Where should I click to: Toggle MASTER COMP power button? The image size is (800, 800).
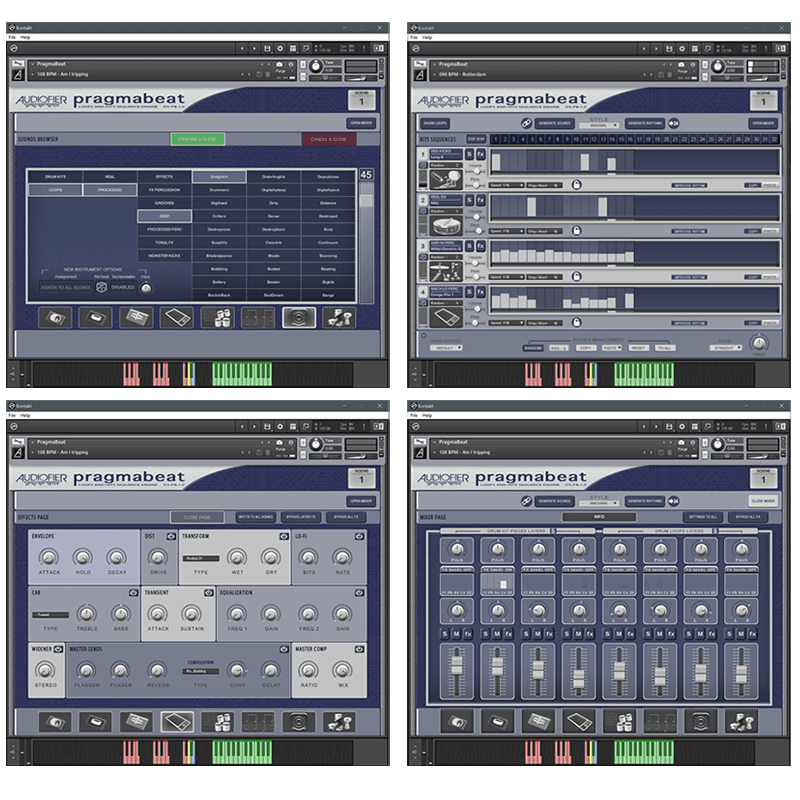(x=360, y=649)
